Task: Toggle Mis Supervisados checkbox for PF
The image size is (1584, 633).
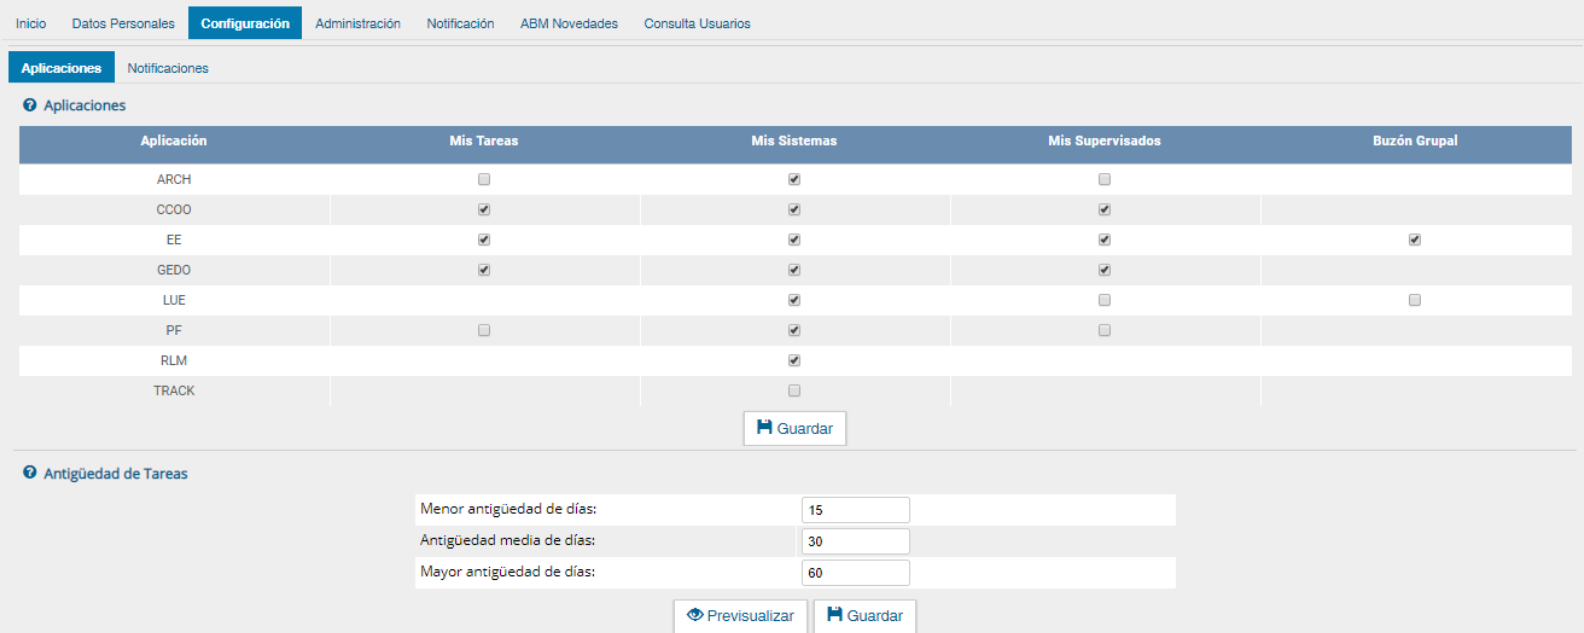Action: (x=1104, y=330)
